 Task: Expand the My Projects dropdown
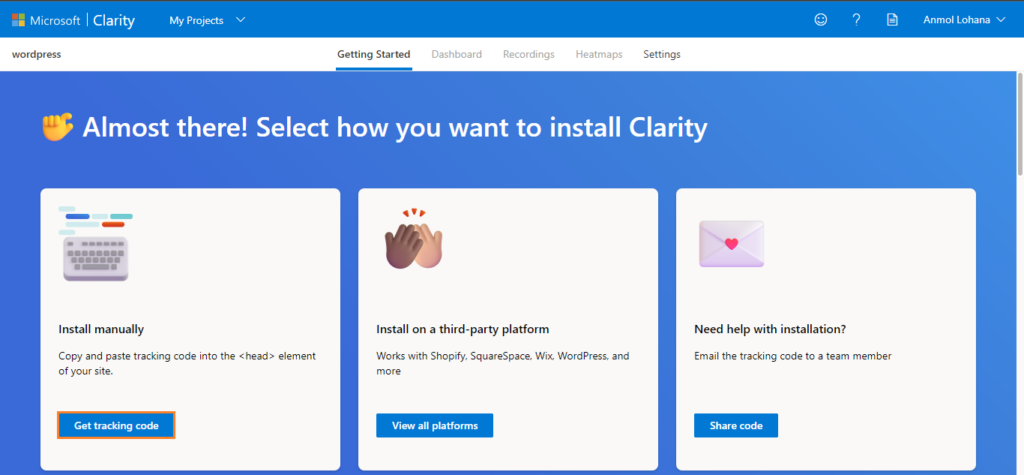tap(207, 20)
